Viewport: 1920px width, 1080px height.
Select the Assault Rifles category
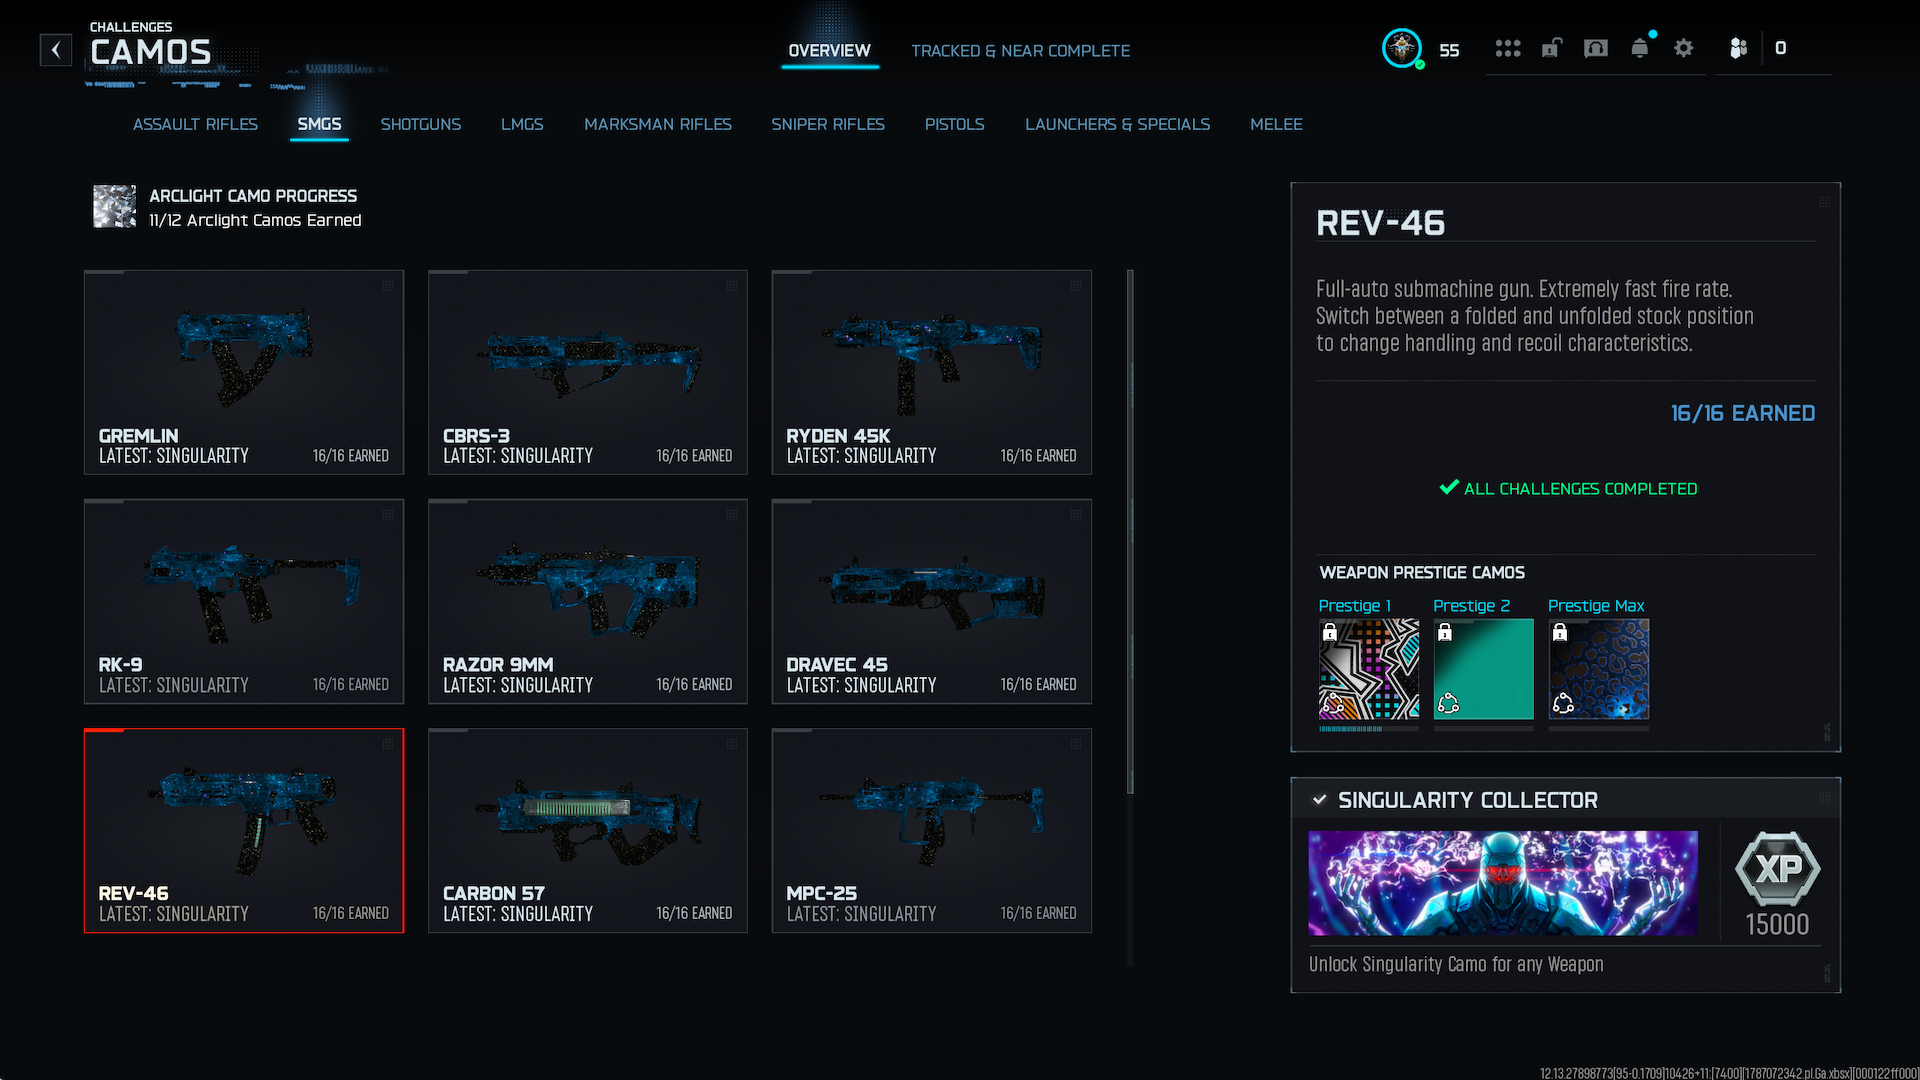(195, 124)
